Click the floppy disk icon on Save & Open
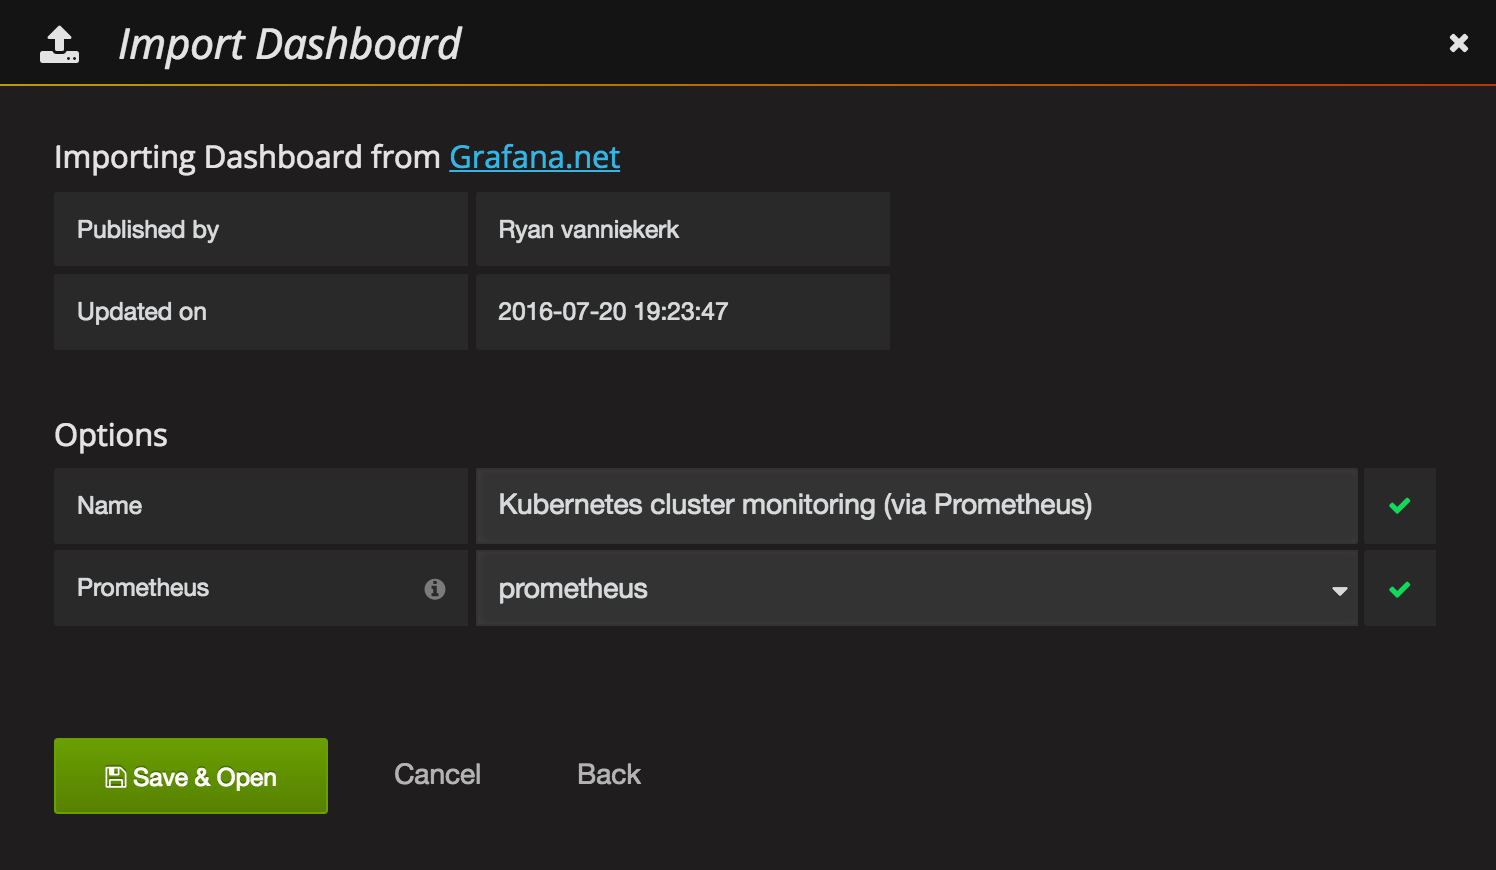Image resolution: width=1496 pixels, height=870 pixels. click(x=115, y=776)
